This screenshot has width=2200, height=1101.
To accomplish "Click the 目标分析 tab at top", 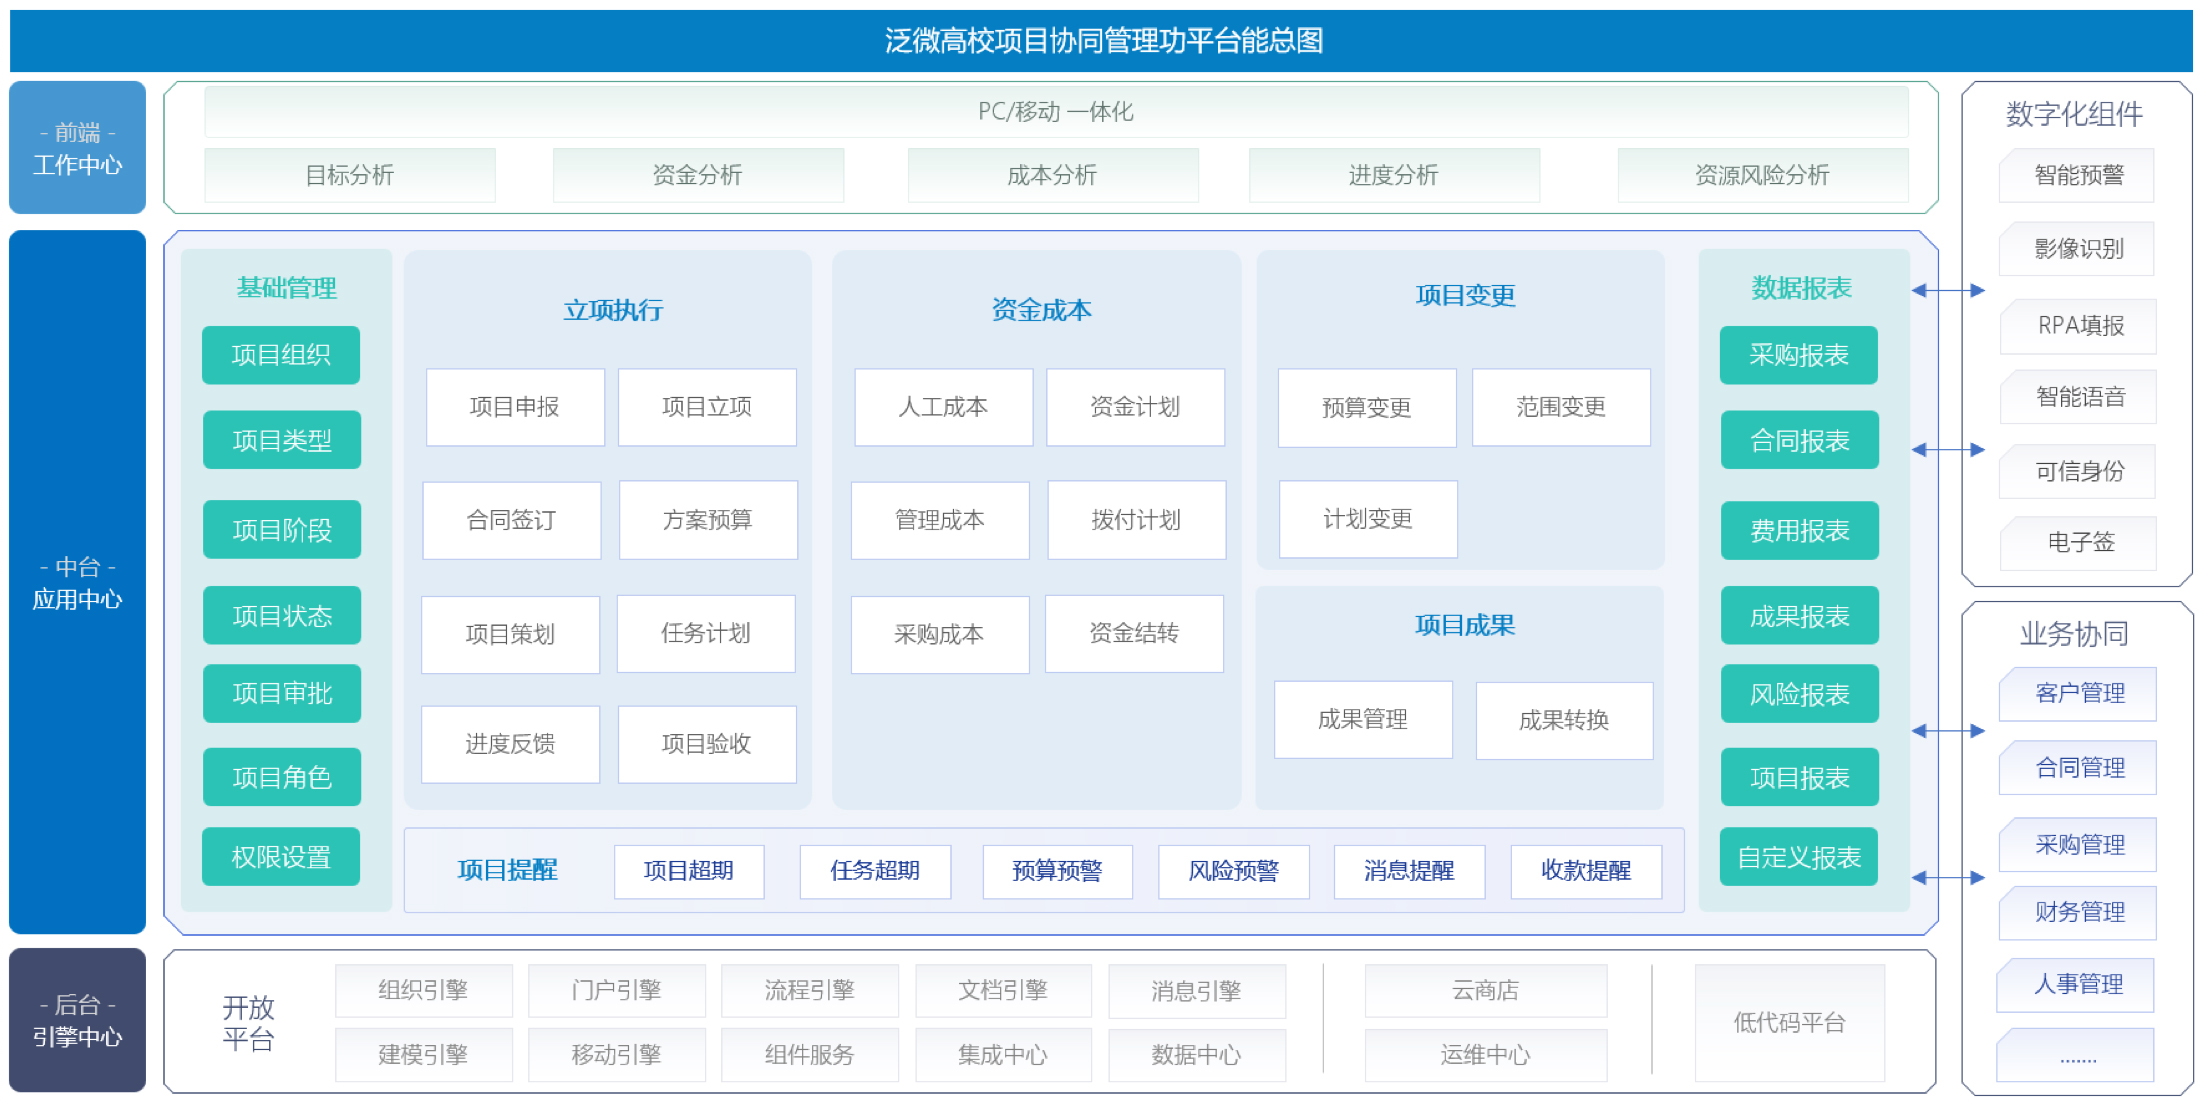I will click(x=349, y=176).
